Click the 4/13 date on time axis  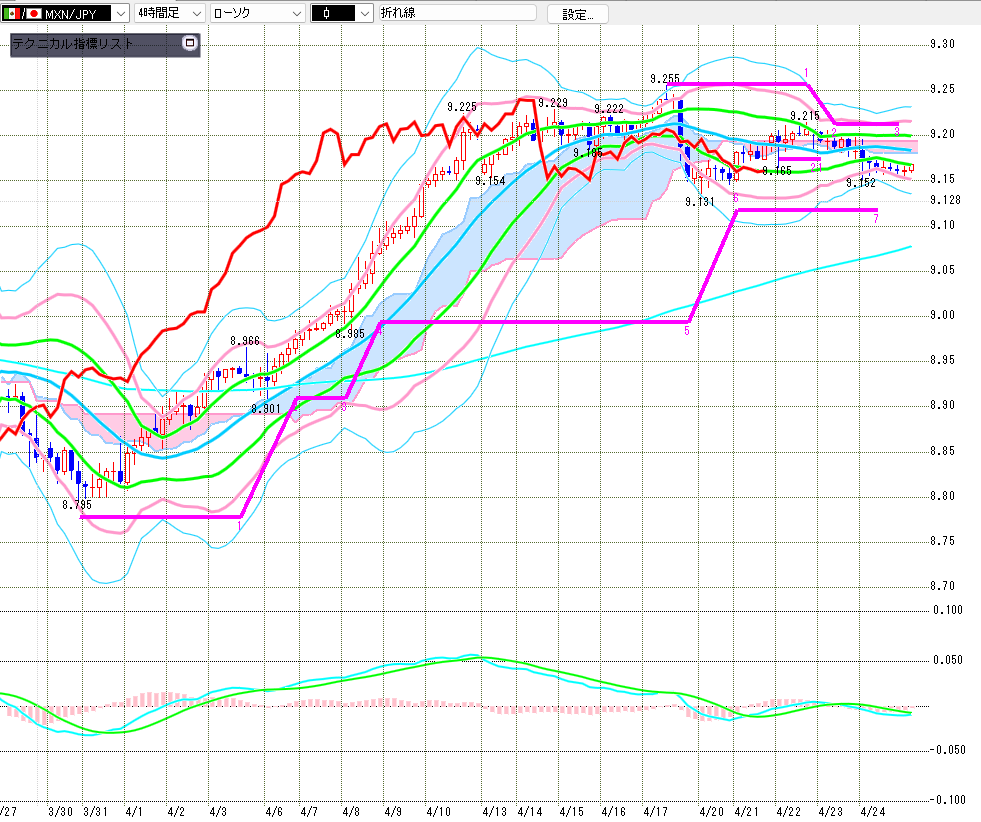coord(494,812)
